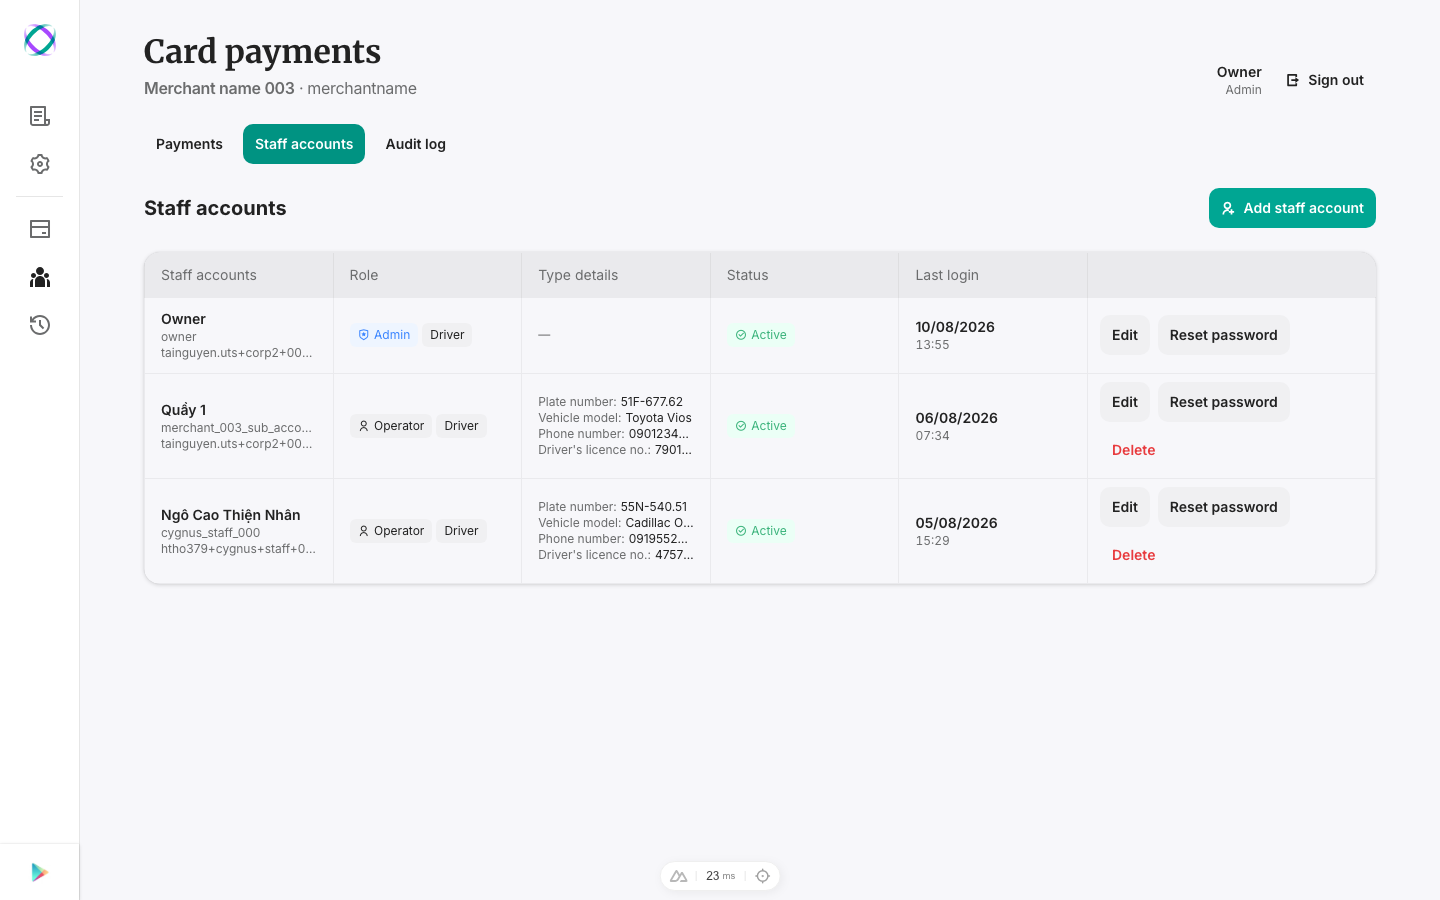
Task: Click the Owner Admin user label in header
Action: click(1239, 80)
